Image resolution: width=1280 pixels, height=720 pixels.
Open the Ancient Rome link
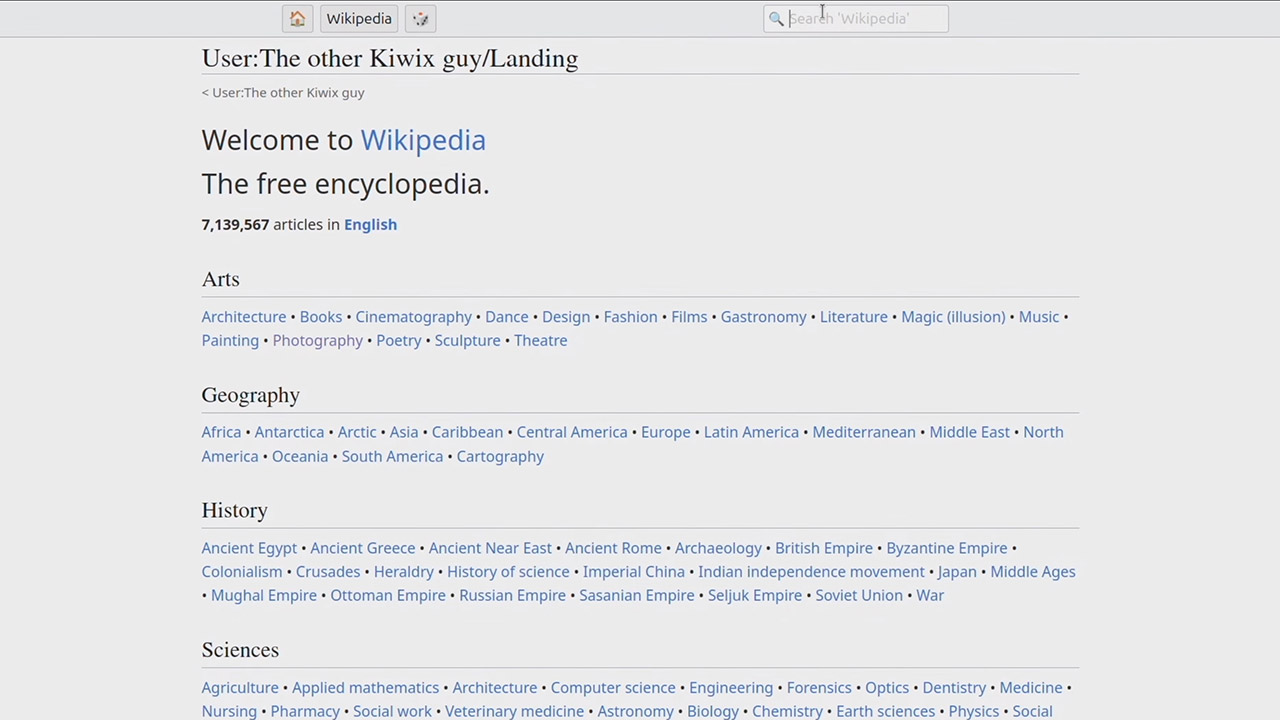[x=613, y=548]
